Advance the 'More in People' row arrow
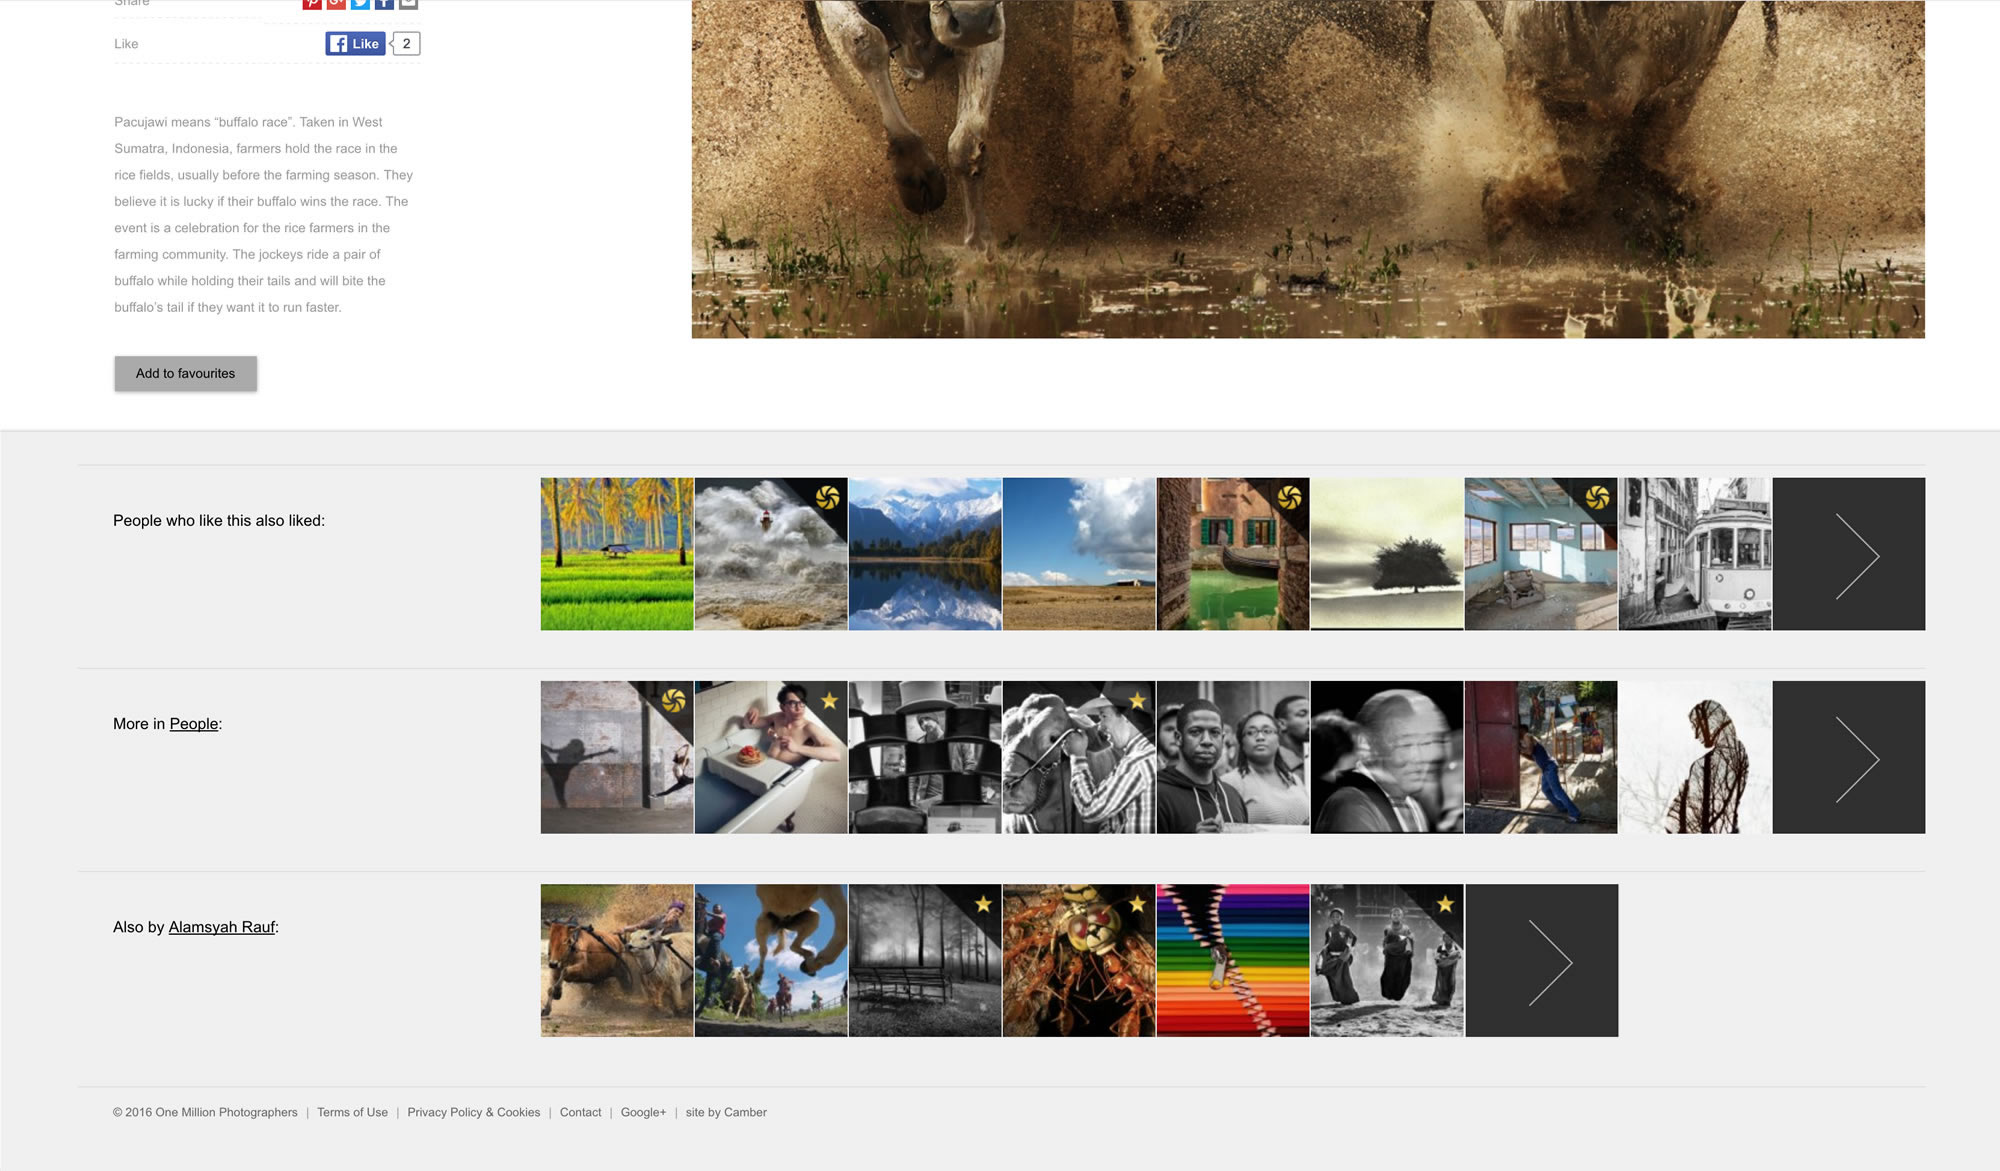Image resolution: width=2000 pixels, height=1171 pixels. 1848,757
